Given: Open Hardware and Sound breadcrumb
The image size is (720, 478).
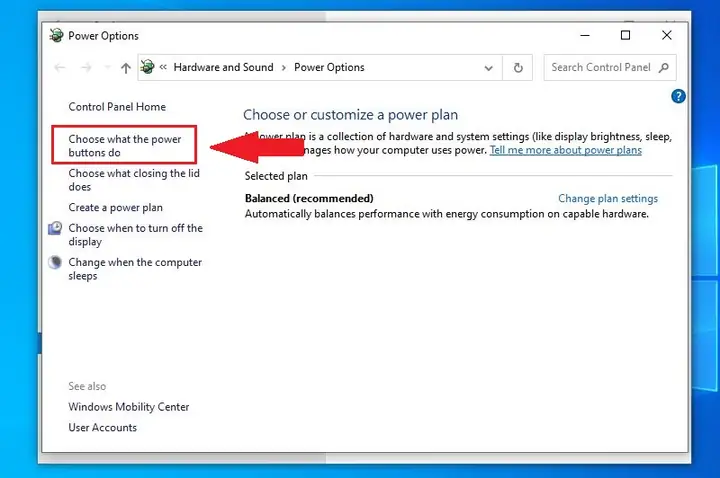Looking at the screenshot, I should [223, 67].
